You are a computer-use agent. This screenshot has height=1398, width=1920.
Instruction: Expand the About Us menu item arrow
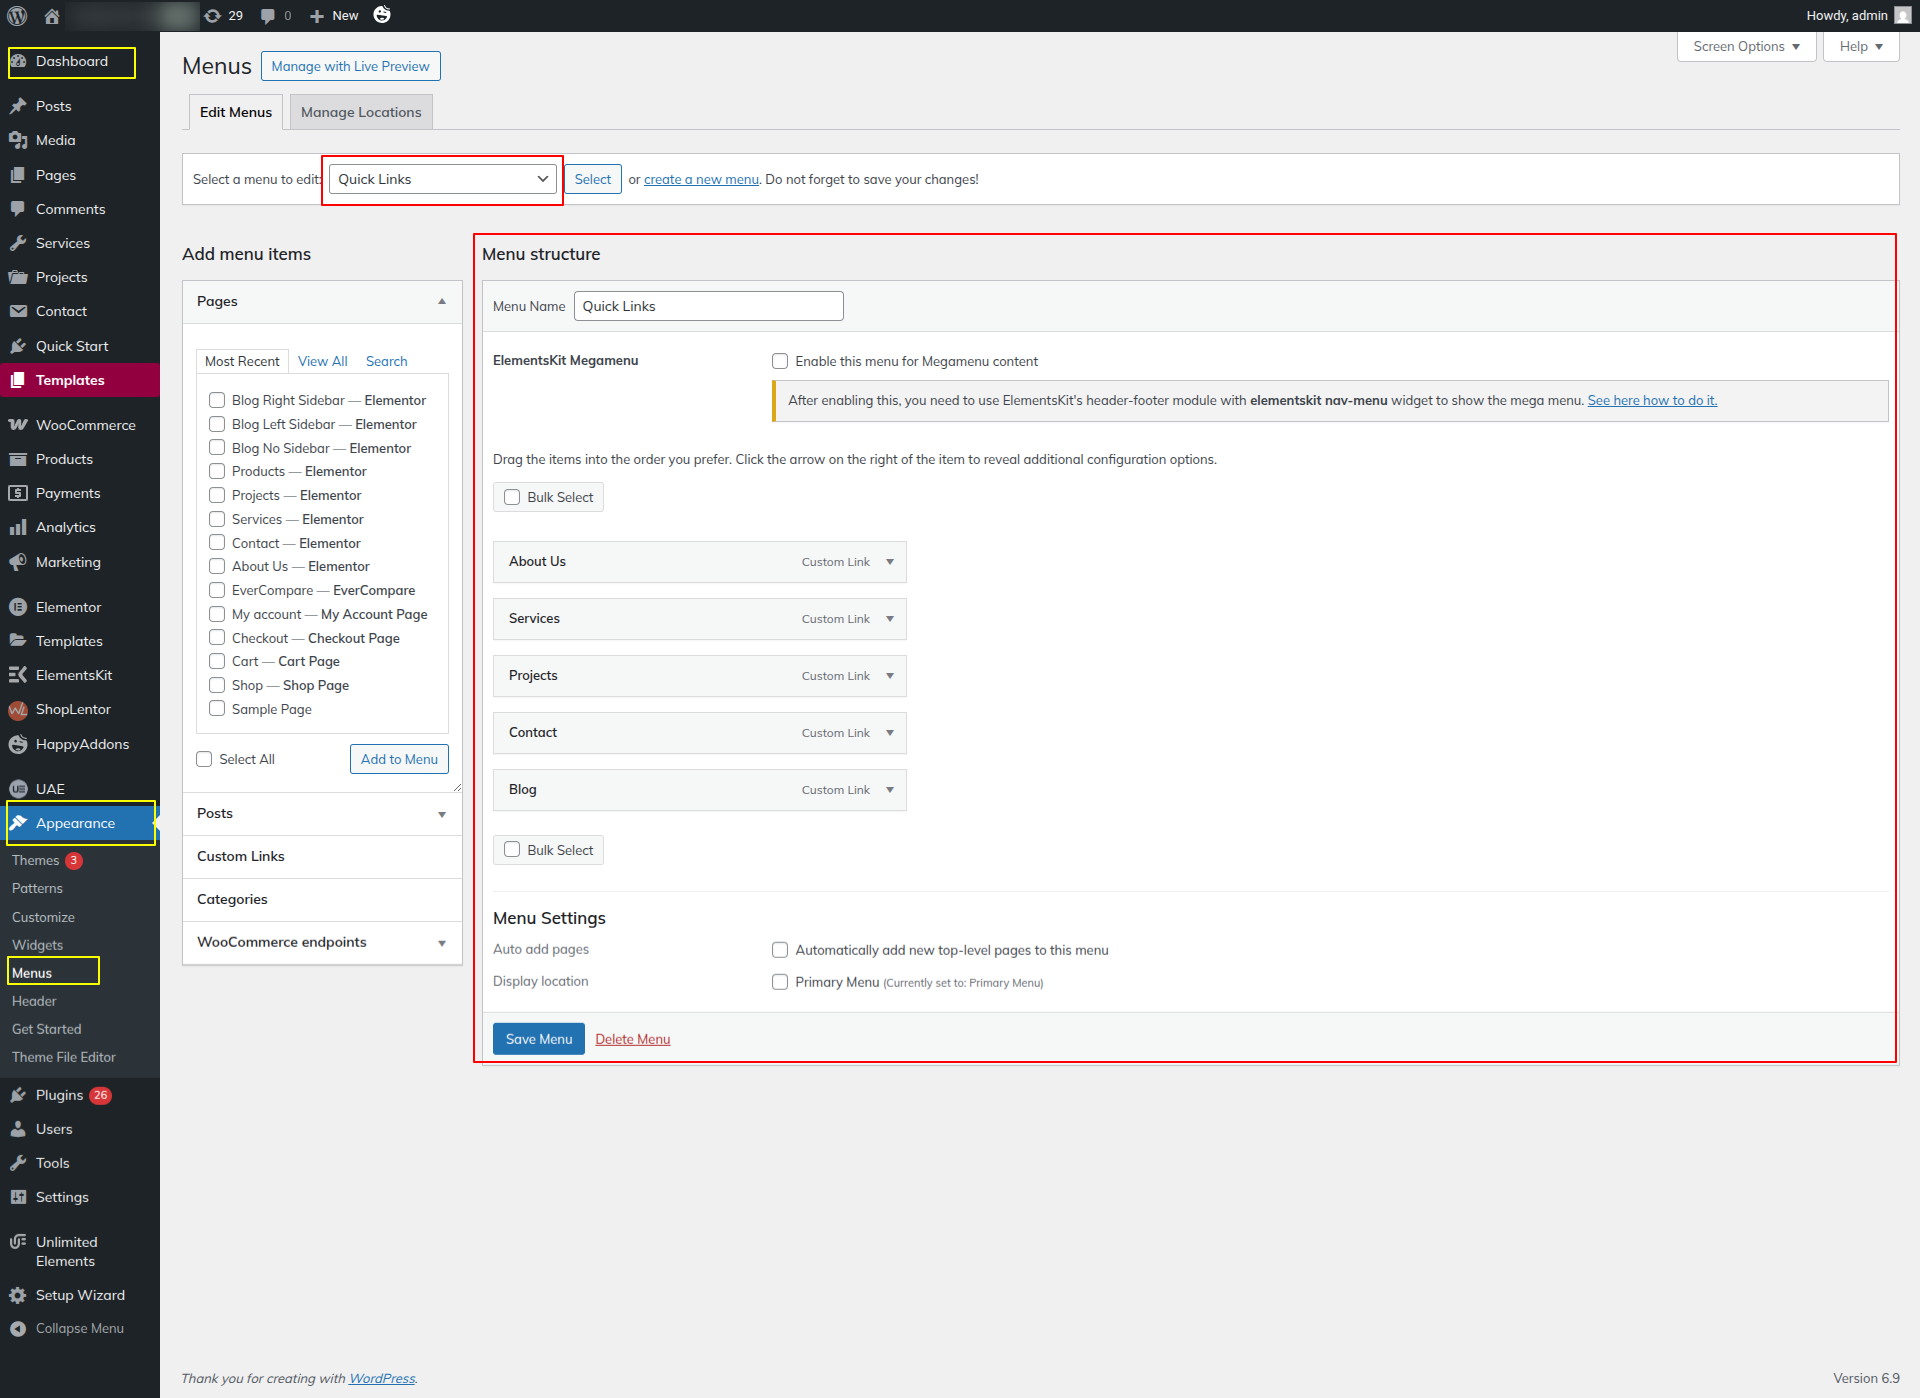(890, 562)
